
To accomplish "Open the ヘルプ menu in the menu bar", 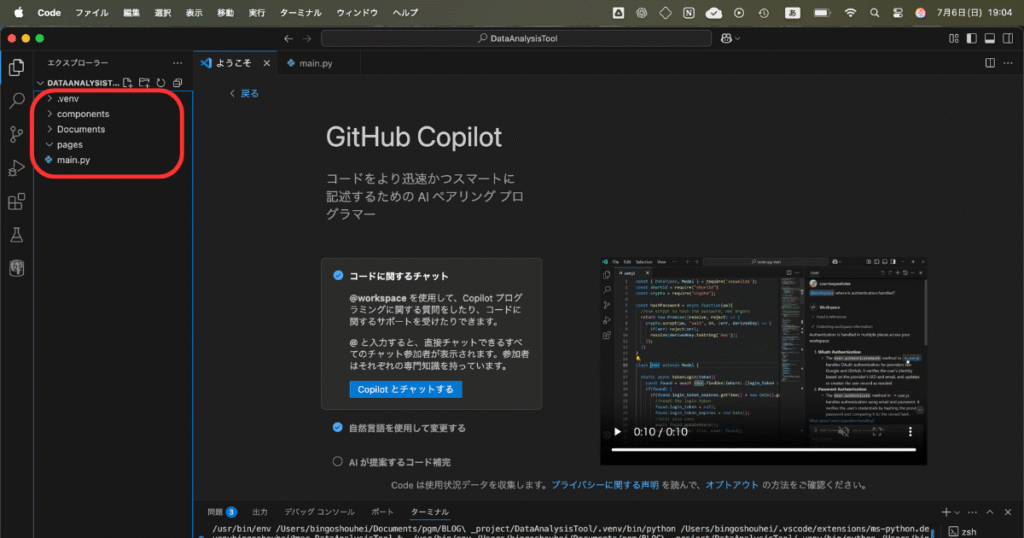I will coord(405,12).
